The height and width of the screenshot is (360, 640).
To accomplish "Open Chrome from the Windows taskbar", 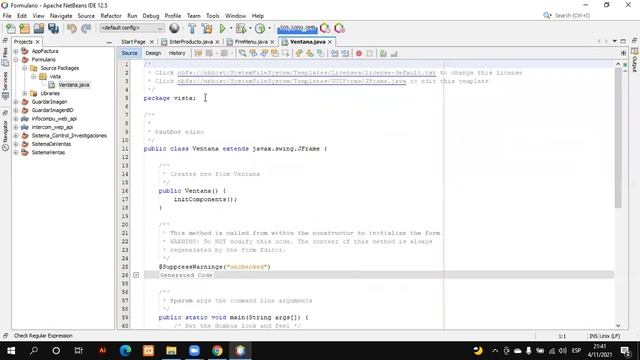I will (217, 351).
